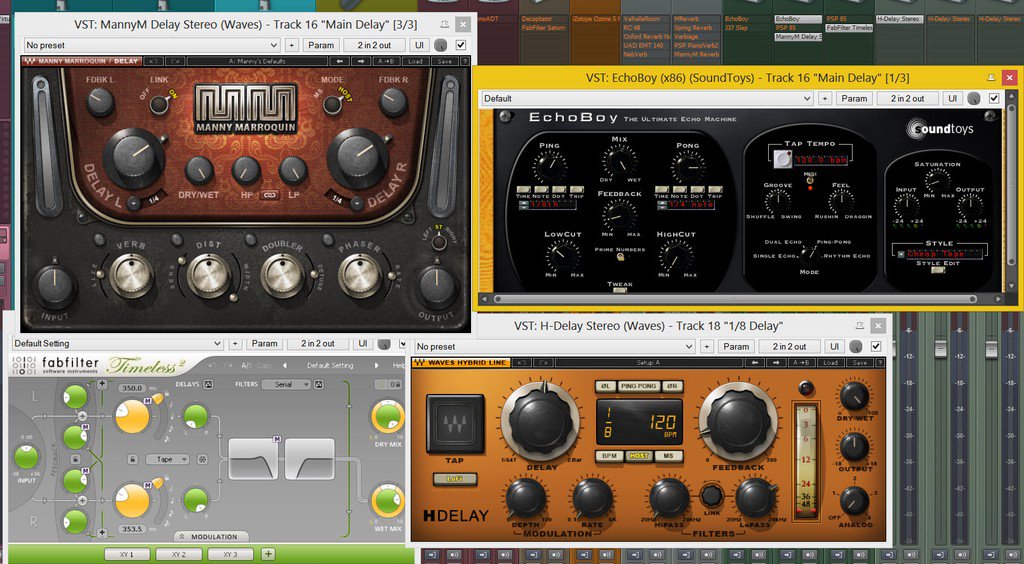Screen dimensions: 1024x564
Task: Toggle the EchoBoy MIDI sync switch
Action: pyautogui.click(x=810, y=181)
